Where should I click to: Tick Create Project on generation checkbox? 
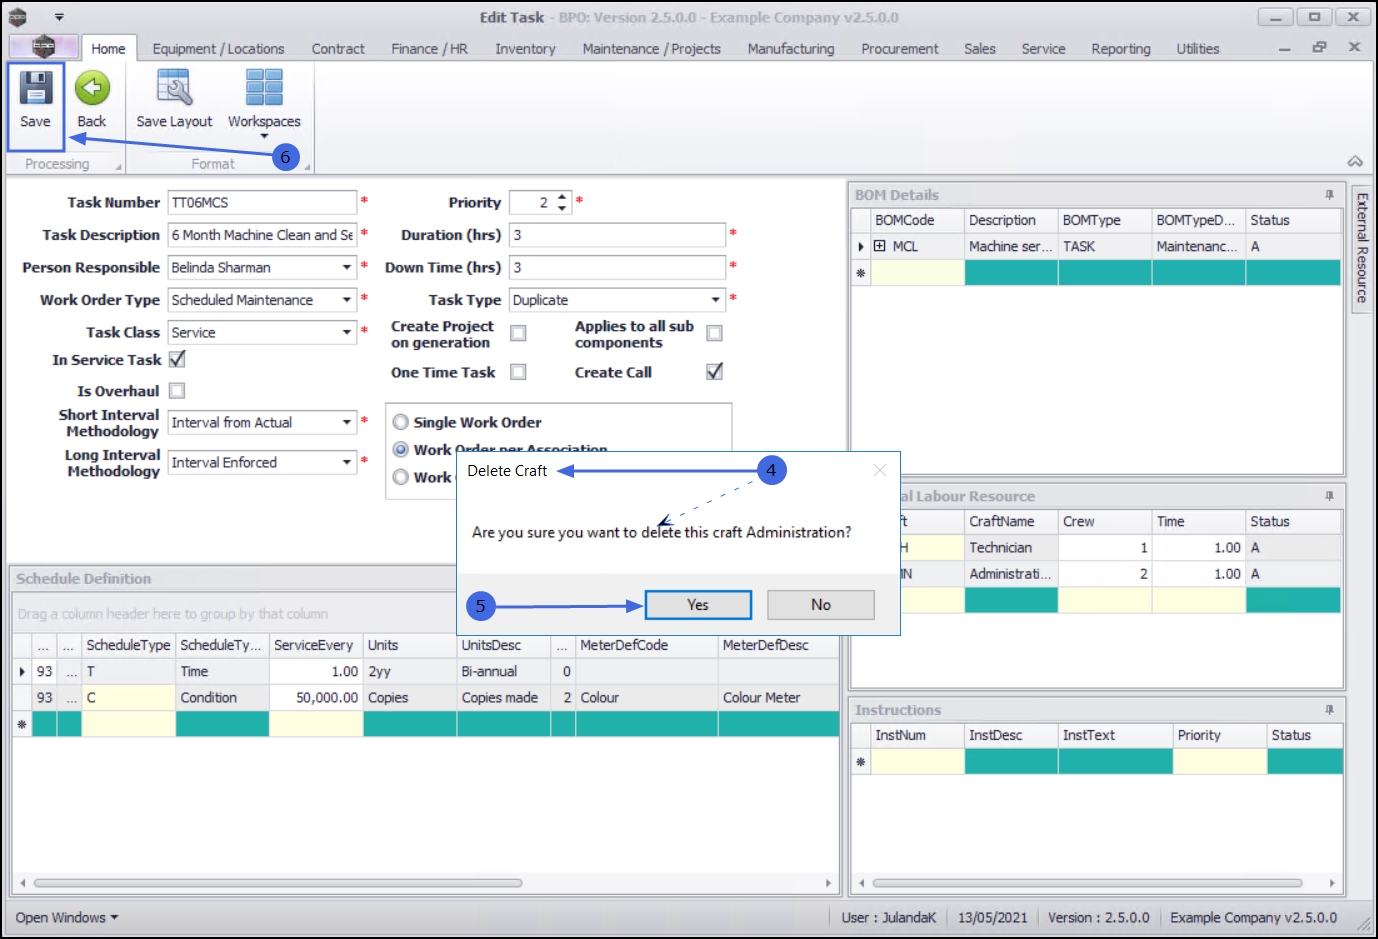[518, 333]
